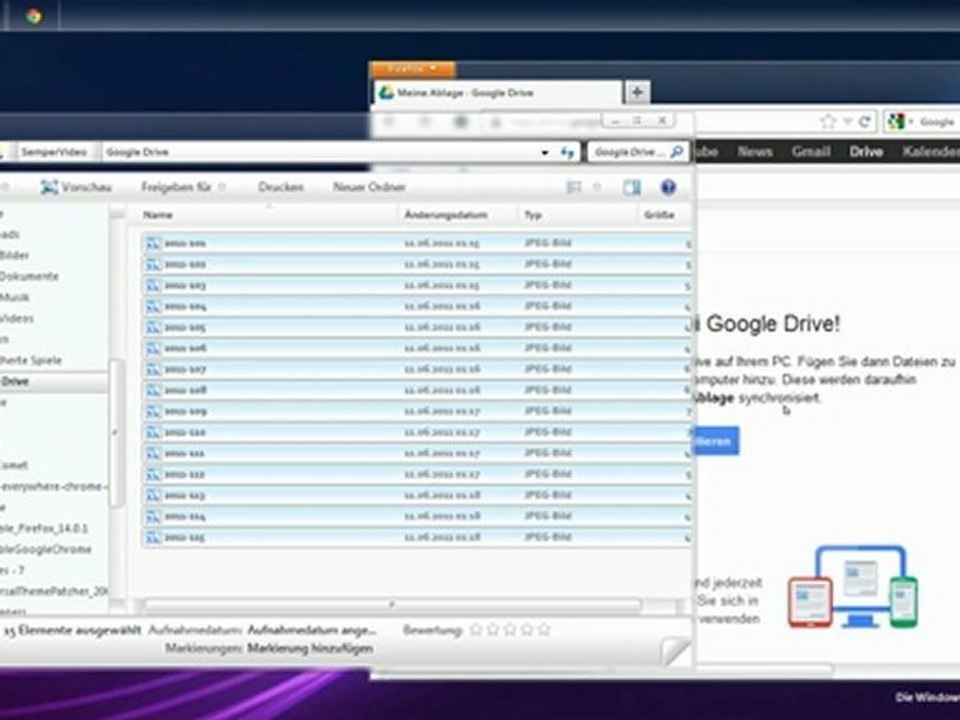This screenshot has height=720, width=960.
Task: Click the bookmark star in Firefox address bar
Action: [828, 122]
